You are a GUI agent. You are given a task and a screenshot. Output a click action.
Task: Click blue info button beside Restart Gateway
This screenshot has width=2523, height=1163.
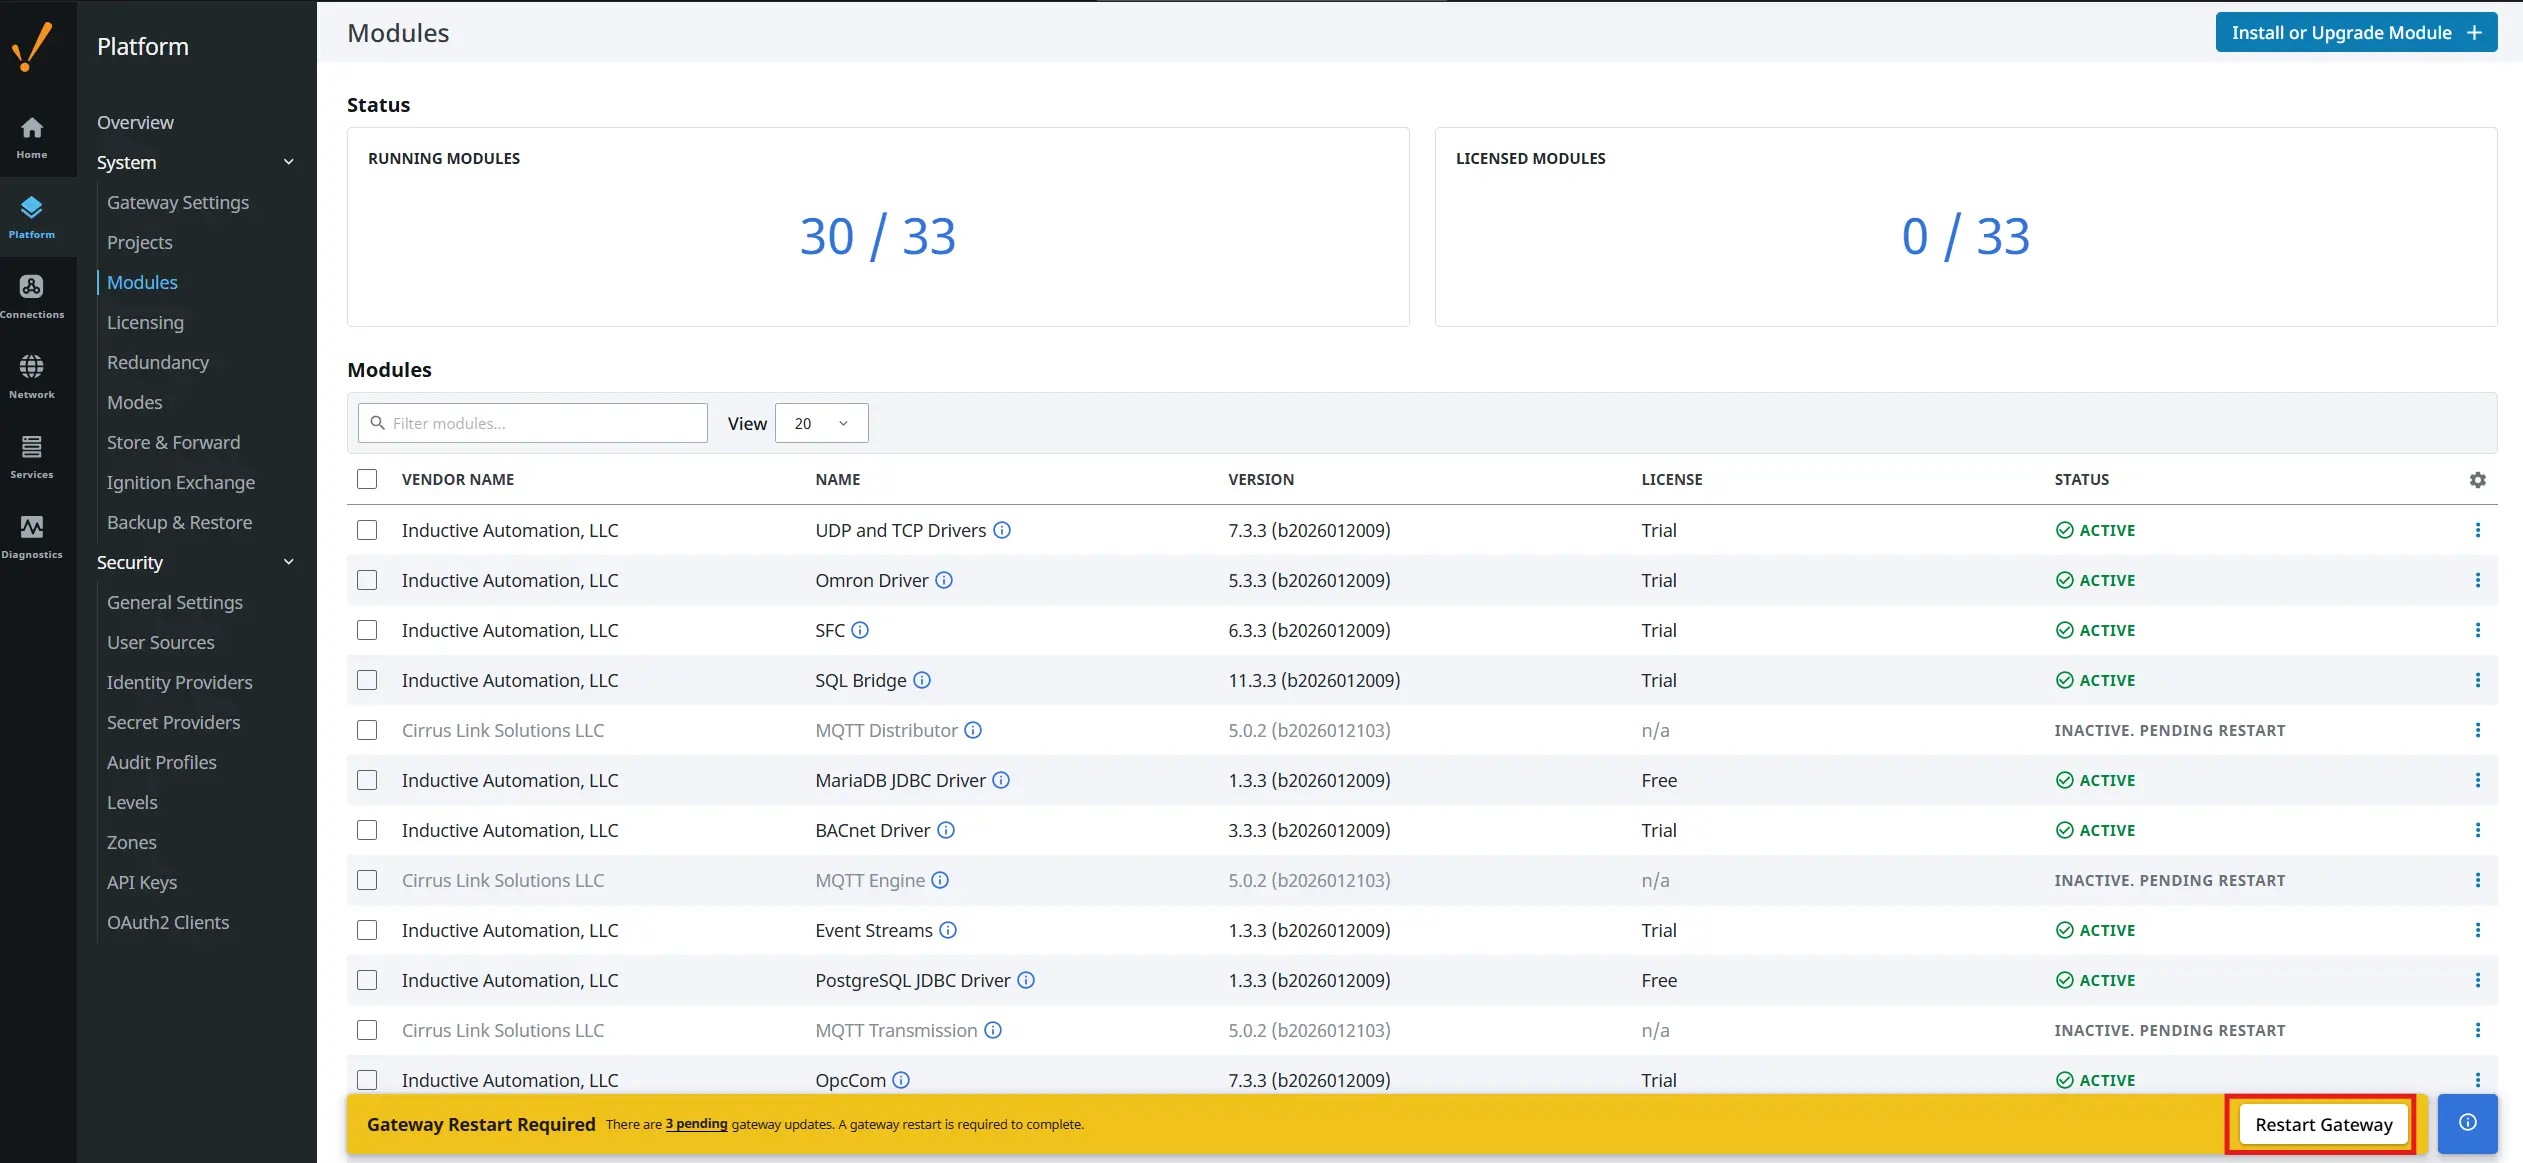2467,1123
